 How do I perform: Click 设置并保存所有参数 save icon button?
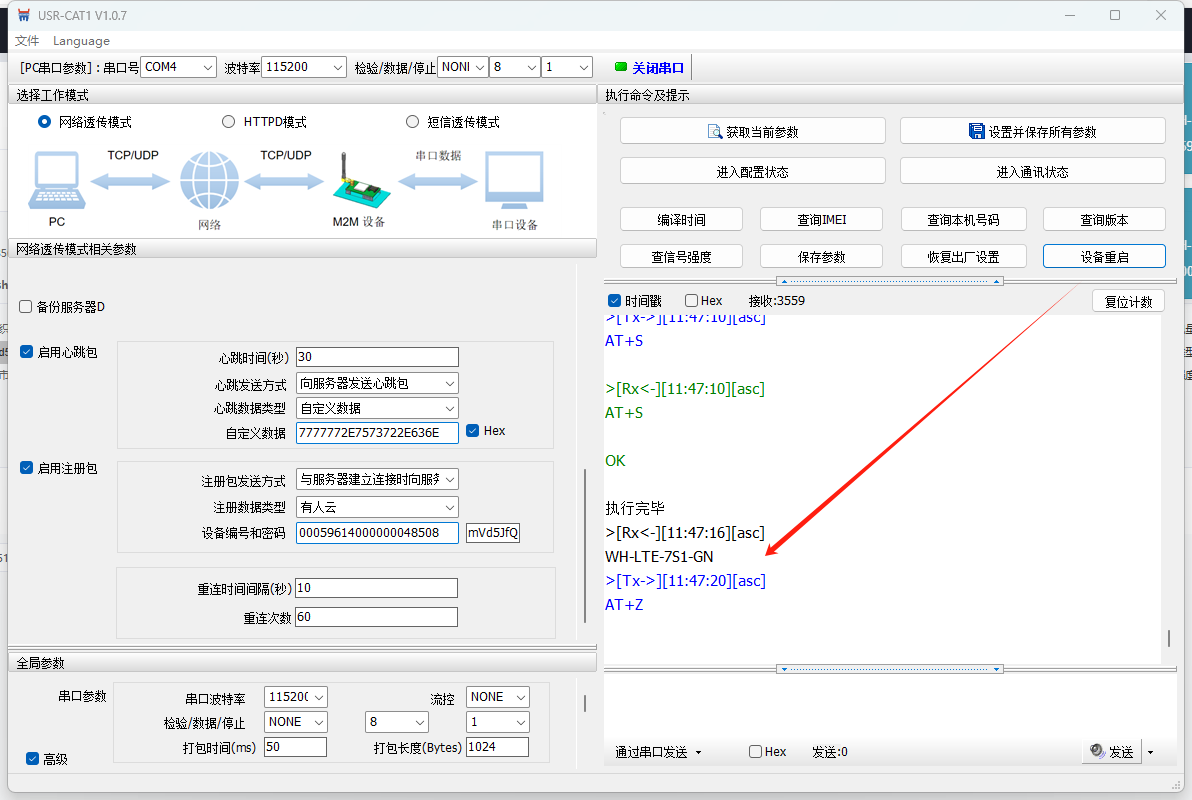[x=1032, y=131]
